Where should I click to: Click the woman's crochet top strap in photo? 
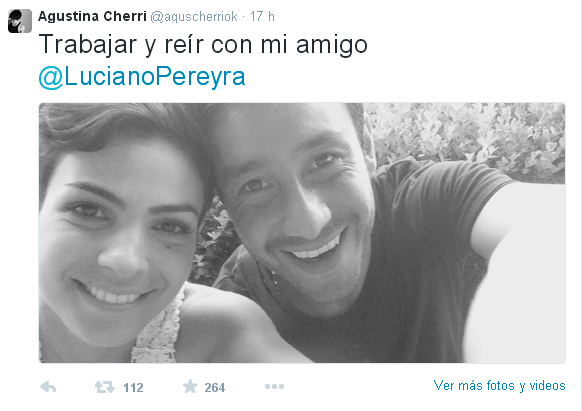pyautogui.click(x=160, y=330)
